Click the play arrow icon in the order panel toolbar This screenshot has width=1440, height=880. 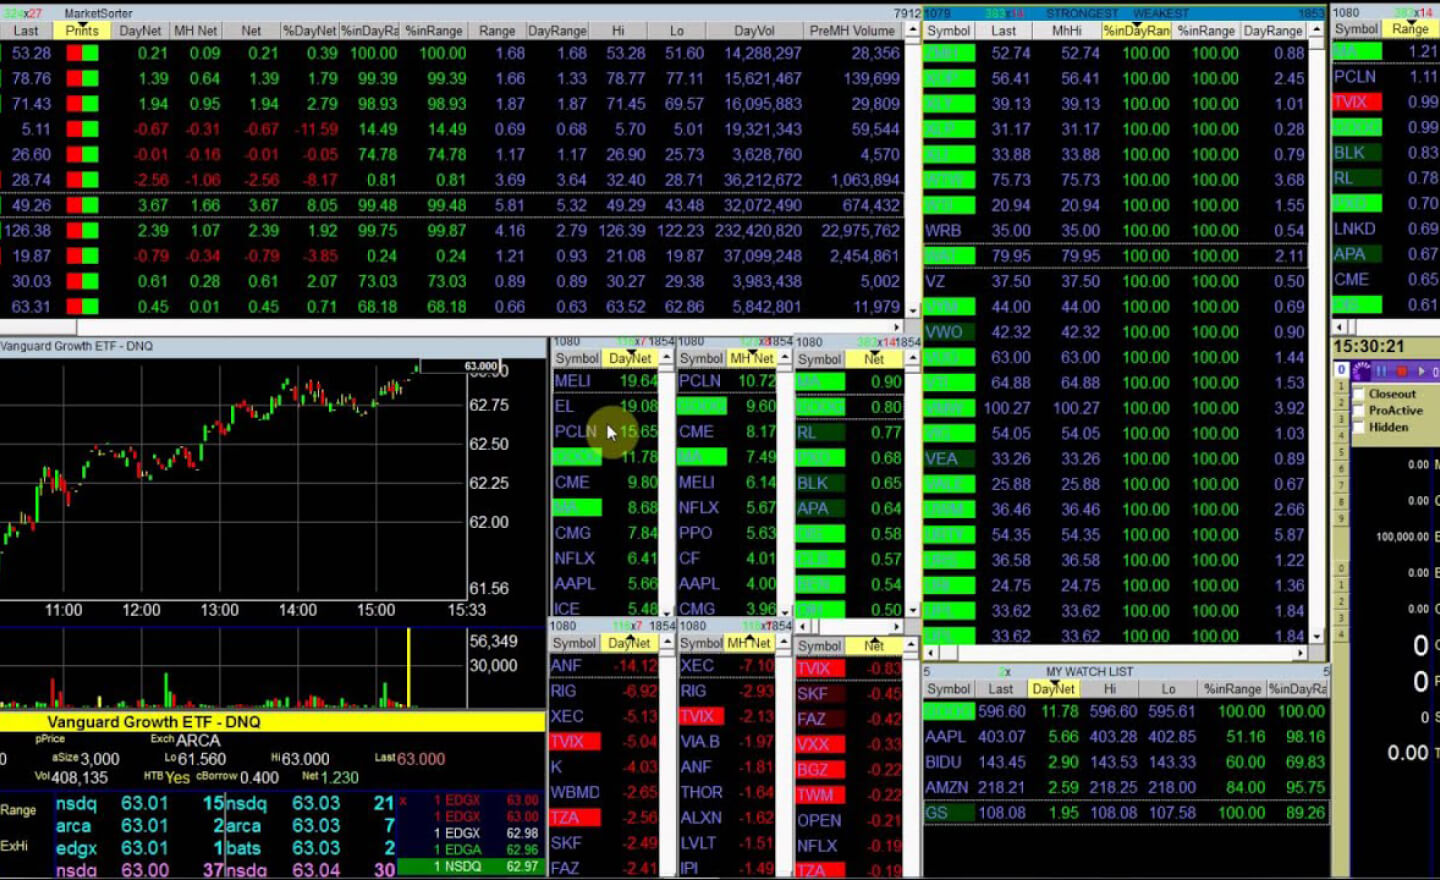1421,371
